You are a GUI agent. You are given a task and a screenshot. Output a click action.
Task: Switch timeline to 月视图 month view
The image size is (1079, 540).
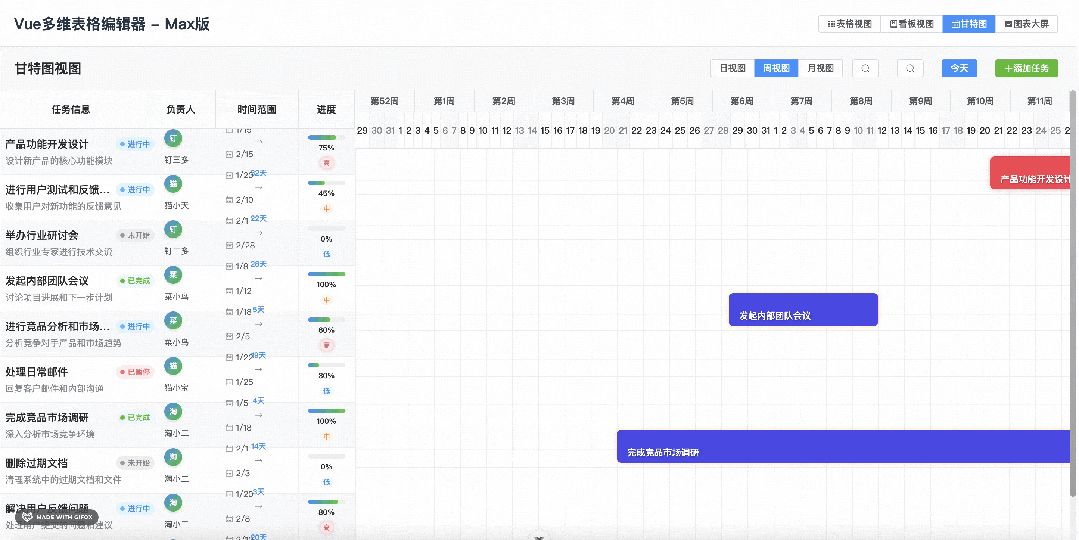point(820,68)
